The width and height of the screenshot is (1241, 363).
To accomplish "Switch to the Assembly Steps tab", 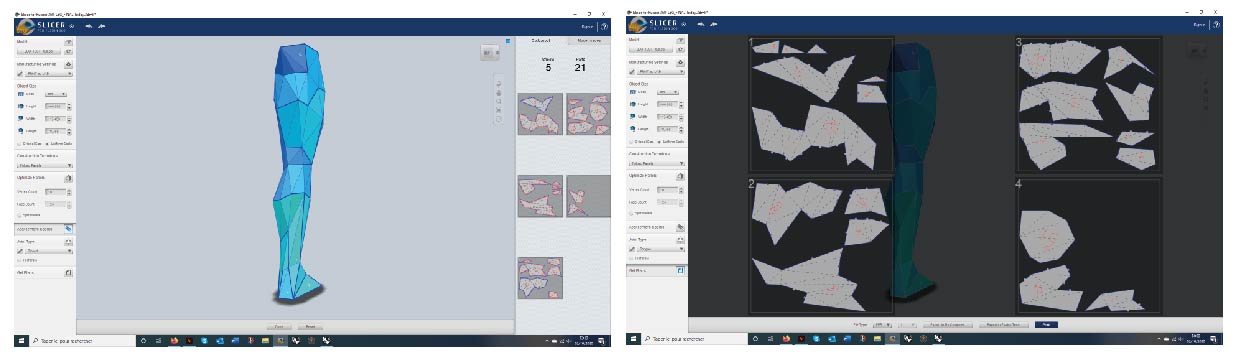I will [588, 41].
